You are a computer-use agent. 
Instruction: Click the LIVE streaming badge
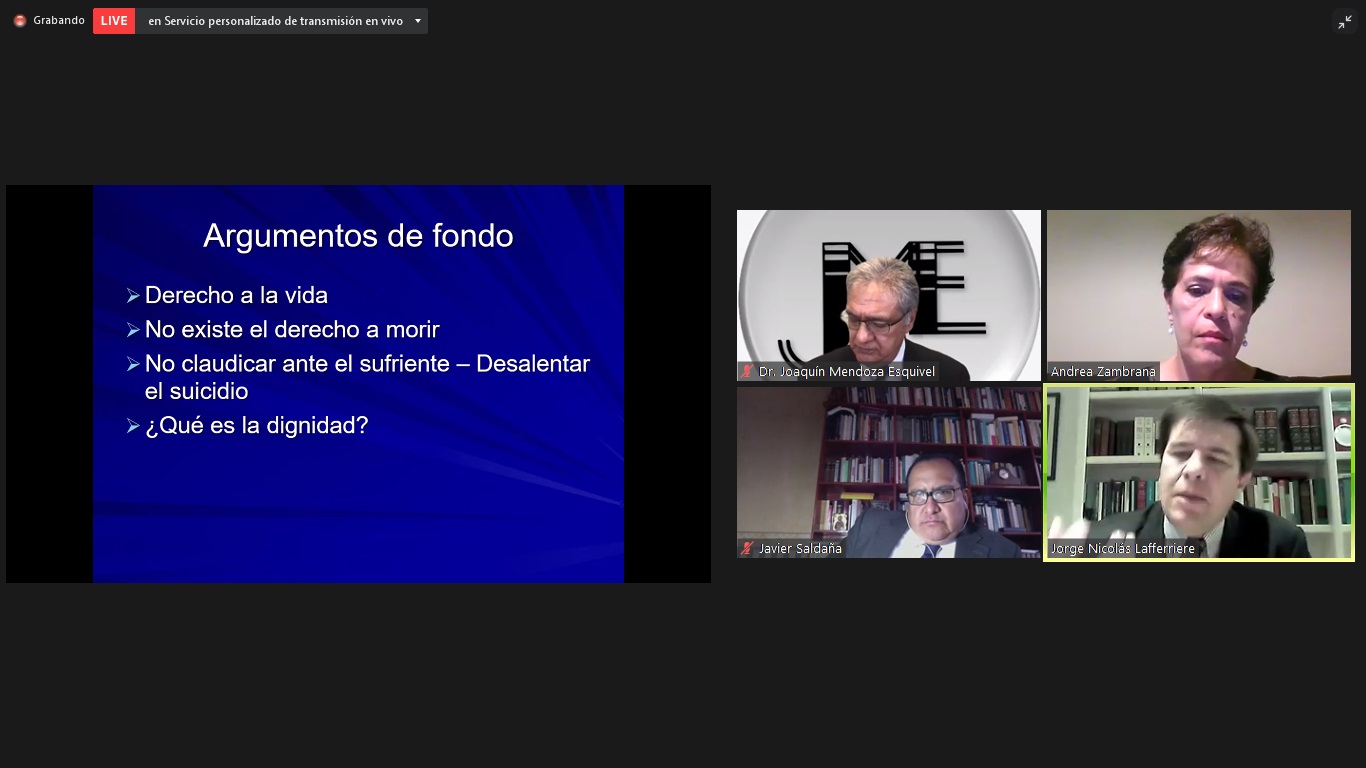tap(114, 21)
